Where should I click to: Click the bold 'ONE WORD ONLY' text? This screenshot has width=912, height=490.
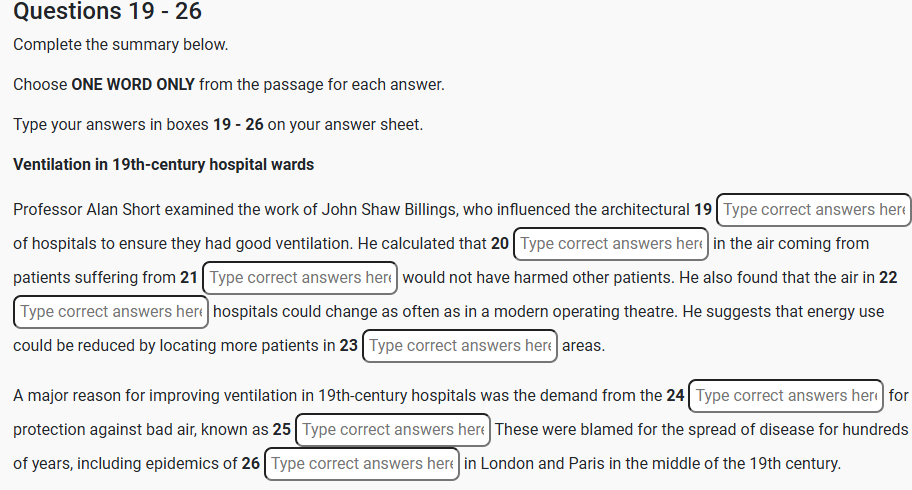point(133,85)
